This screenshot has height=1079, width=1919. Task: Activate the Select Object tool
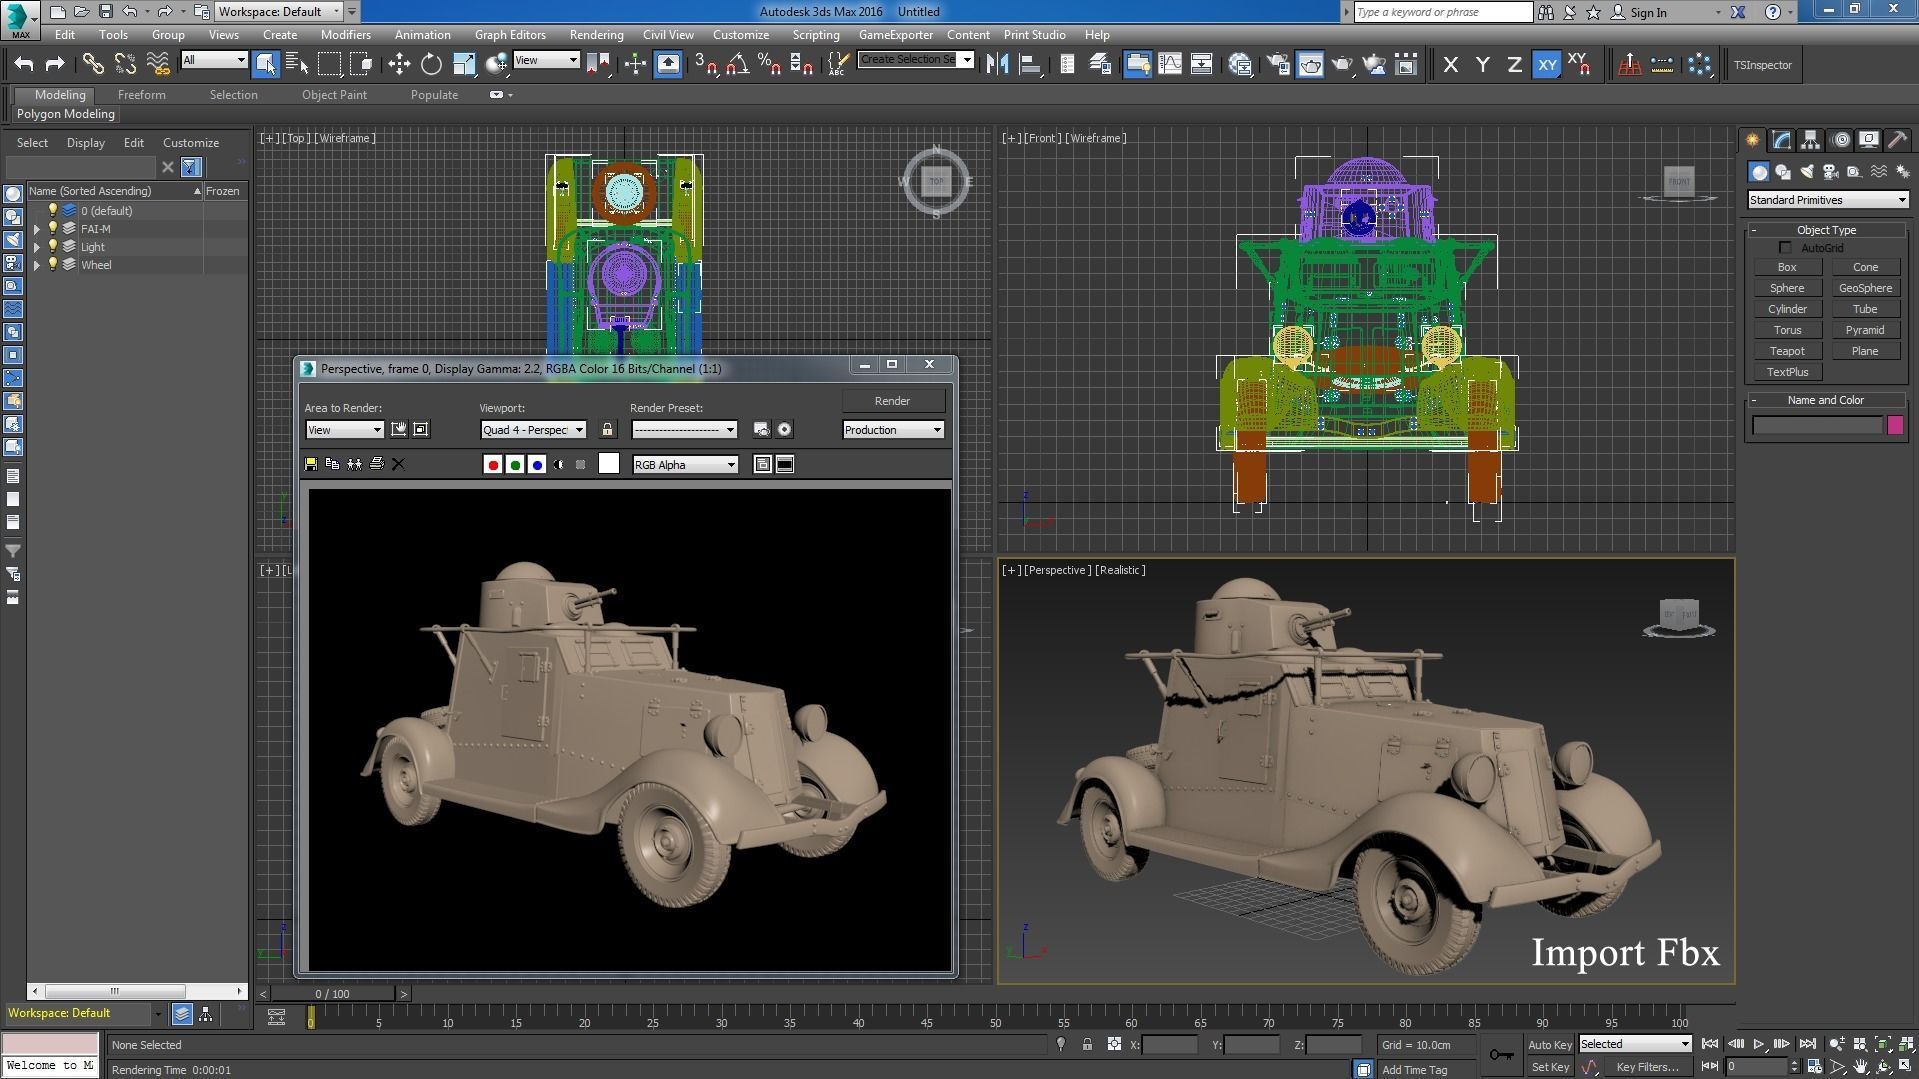pyautogui.click(x=265, y=65)
